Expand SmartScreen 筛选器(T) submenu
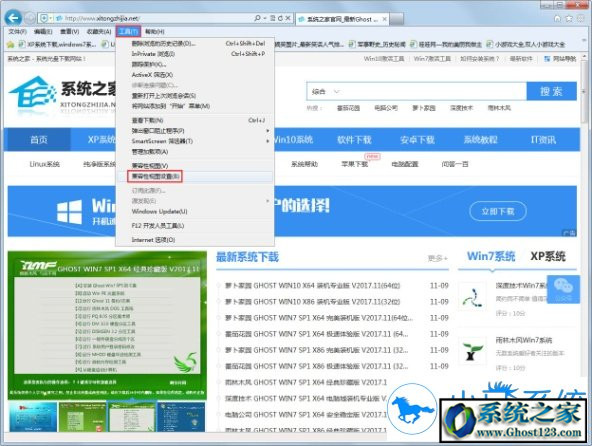Screen dimensions: 592x446 click(195, 141)
